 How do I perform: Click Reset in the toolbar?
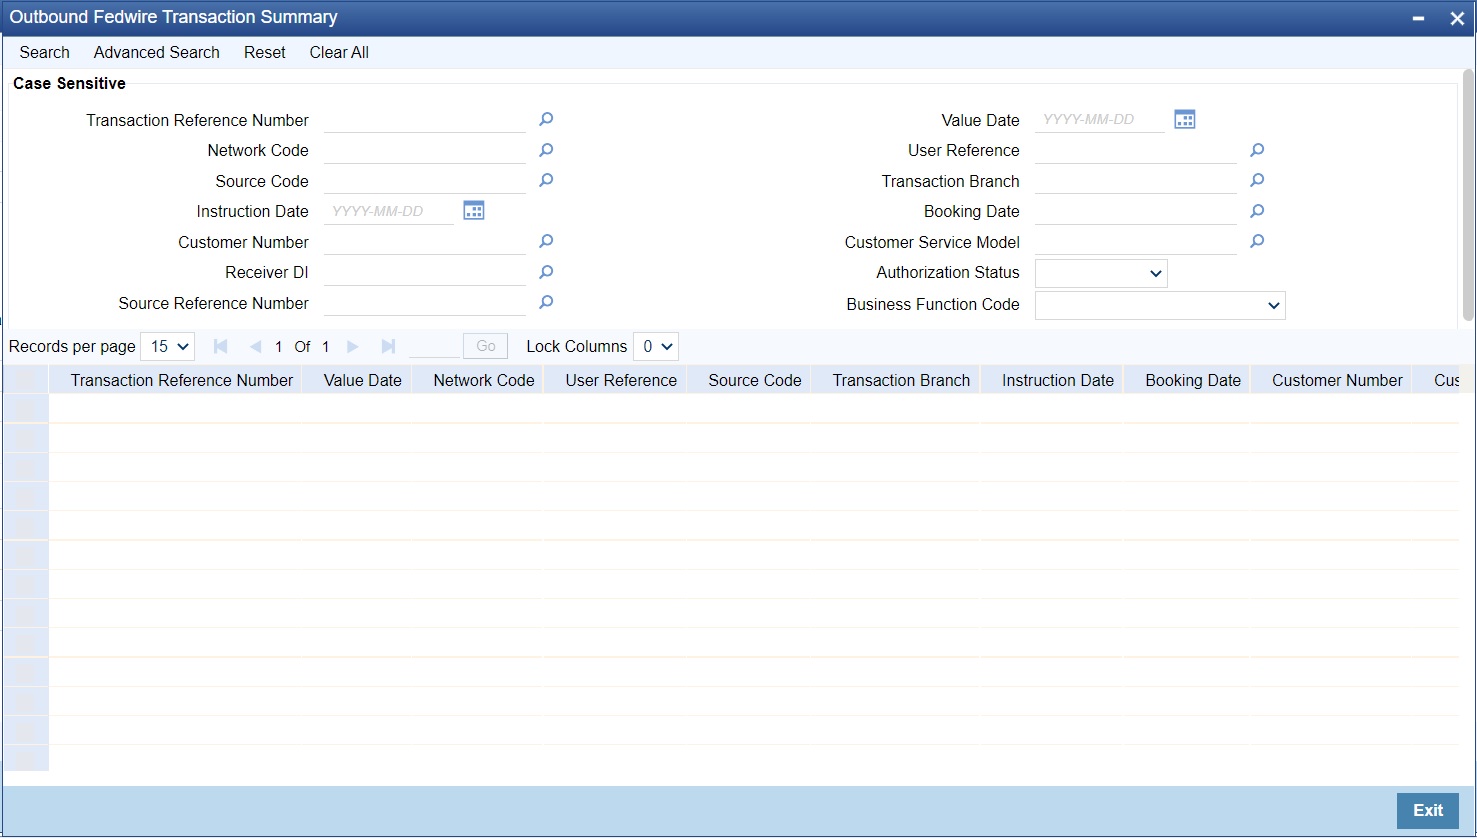pyautogui.click(x=265, y=52)
